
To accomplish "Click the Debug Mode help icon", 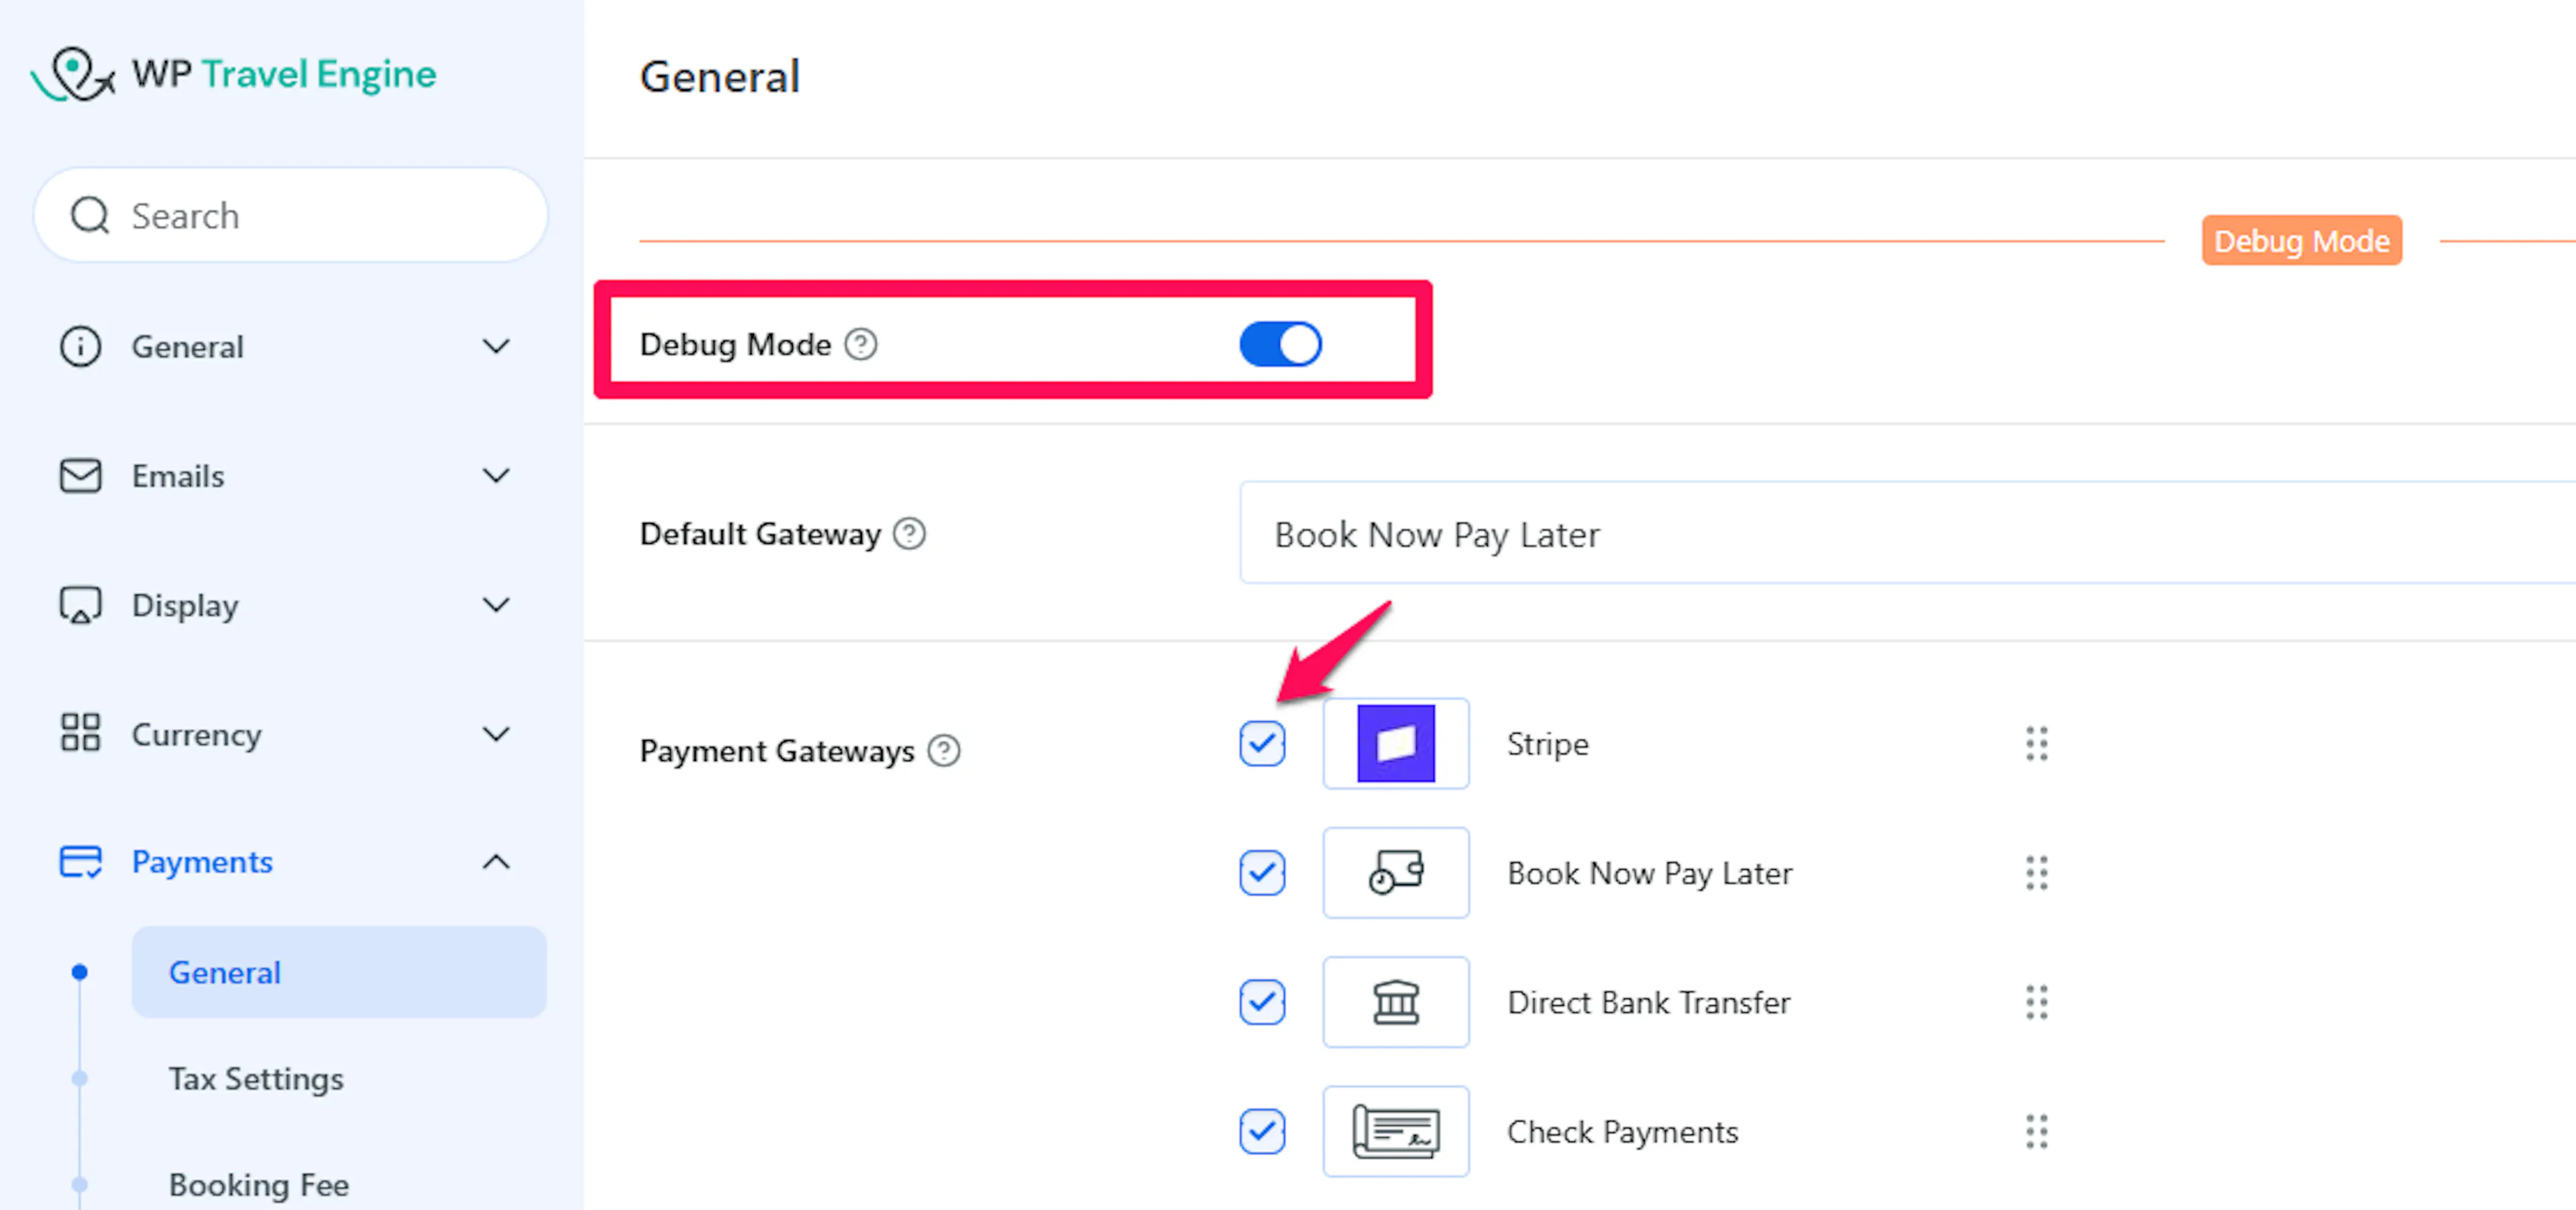I will click(x=860, y=344).
